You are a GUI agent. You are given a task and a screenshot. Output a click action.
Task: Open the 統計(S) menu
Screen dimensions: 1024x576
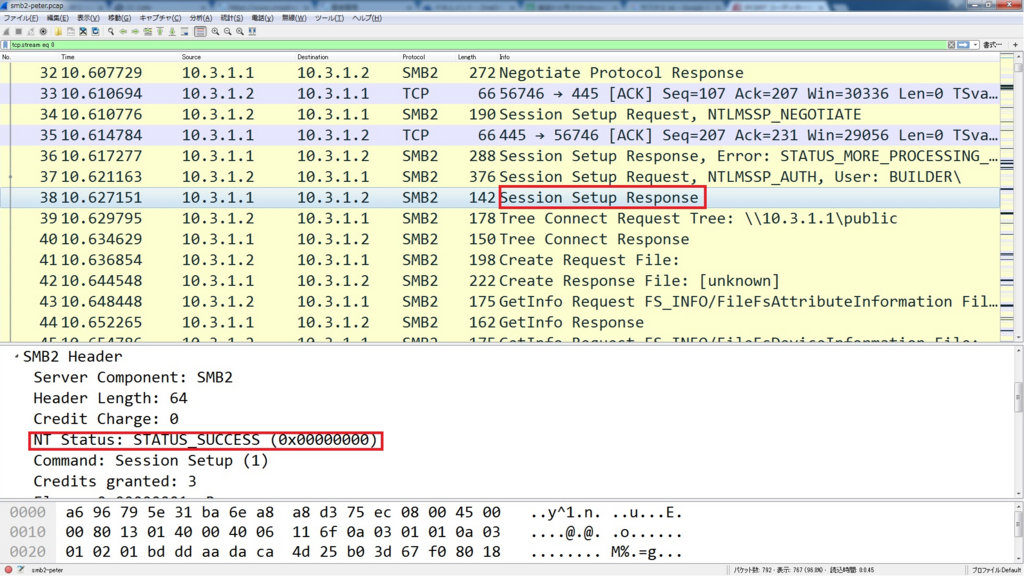[x=231, y=18]
